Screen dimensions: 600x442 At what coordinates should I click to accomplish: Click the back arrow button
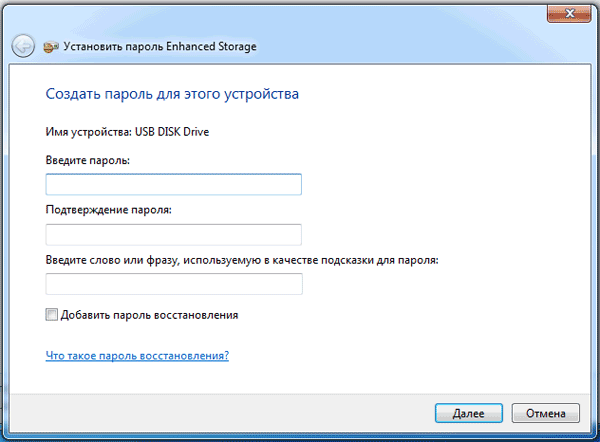[23, 46]
